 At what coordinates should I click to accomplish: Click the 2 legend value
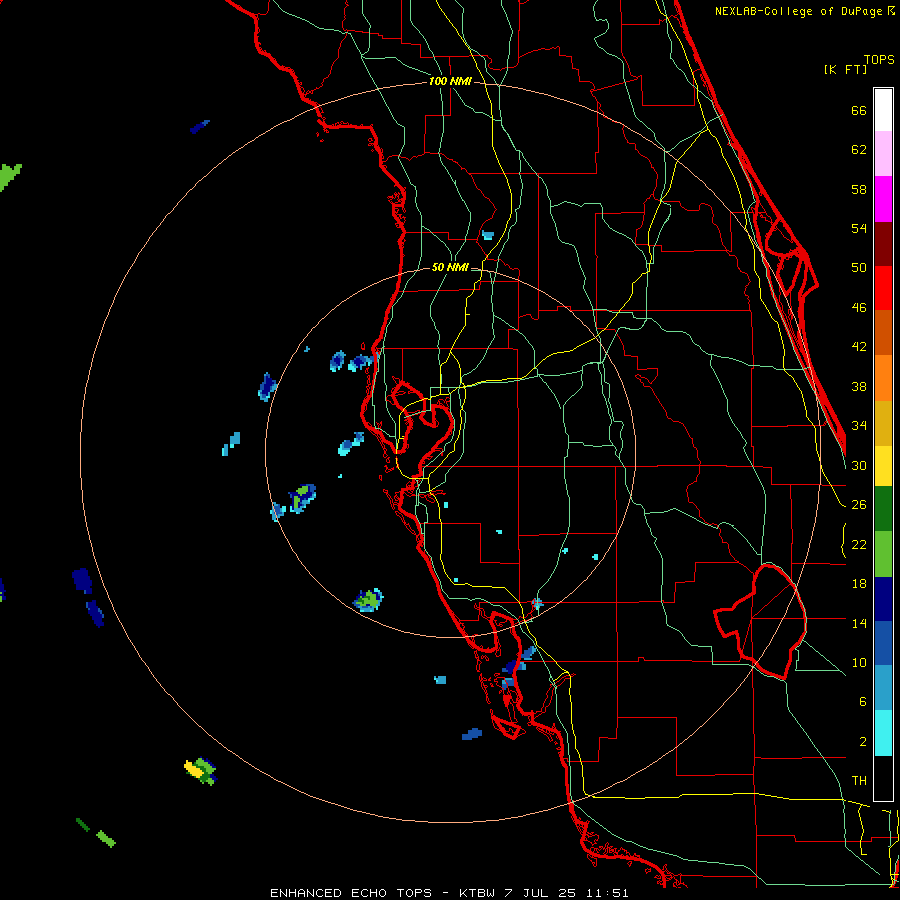[x=863, y=742]
